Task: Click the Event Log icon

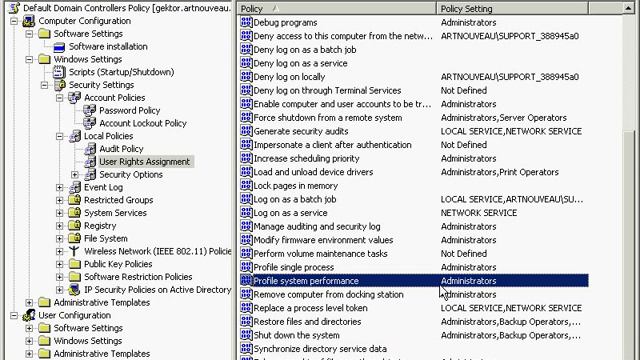Action: pyautogui.click(x=75, y=187)
